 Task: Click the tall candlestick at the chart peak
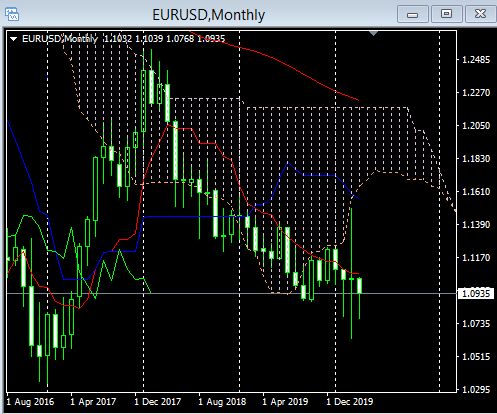point(151,87)
